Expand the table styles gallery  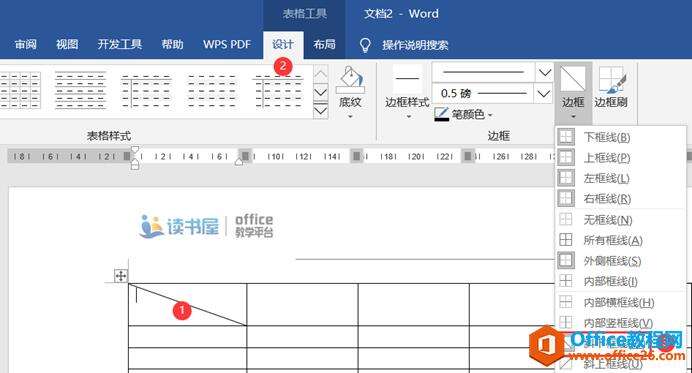coord(321,111)
